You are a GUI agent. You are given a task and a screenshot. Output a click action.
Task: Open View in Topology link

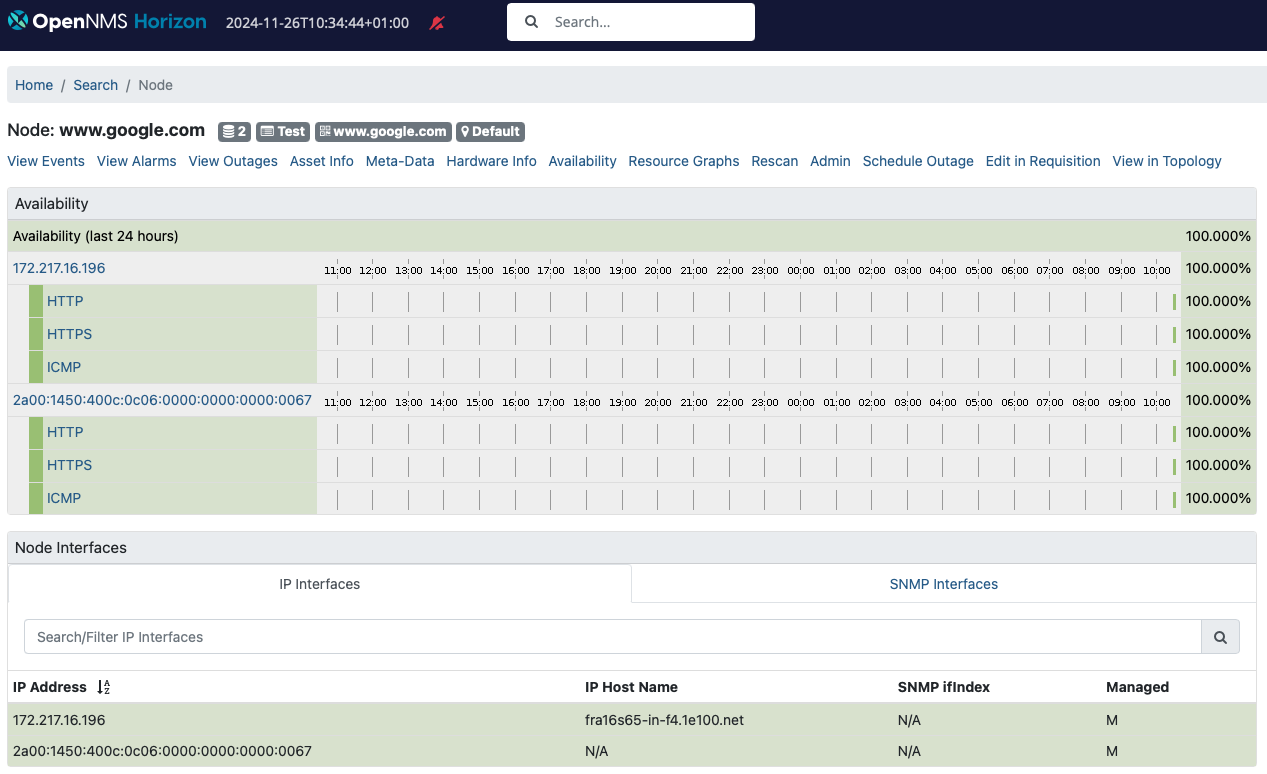(x=1166, y=161)
